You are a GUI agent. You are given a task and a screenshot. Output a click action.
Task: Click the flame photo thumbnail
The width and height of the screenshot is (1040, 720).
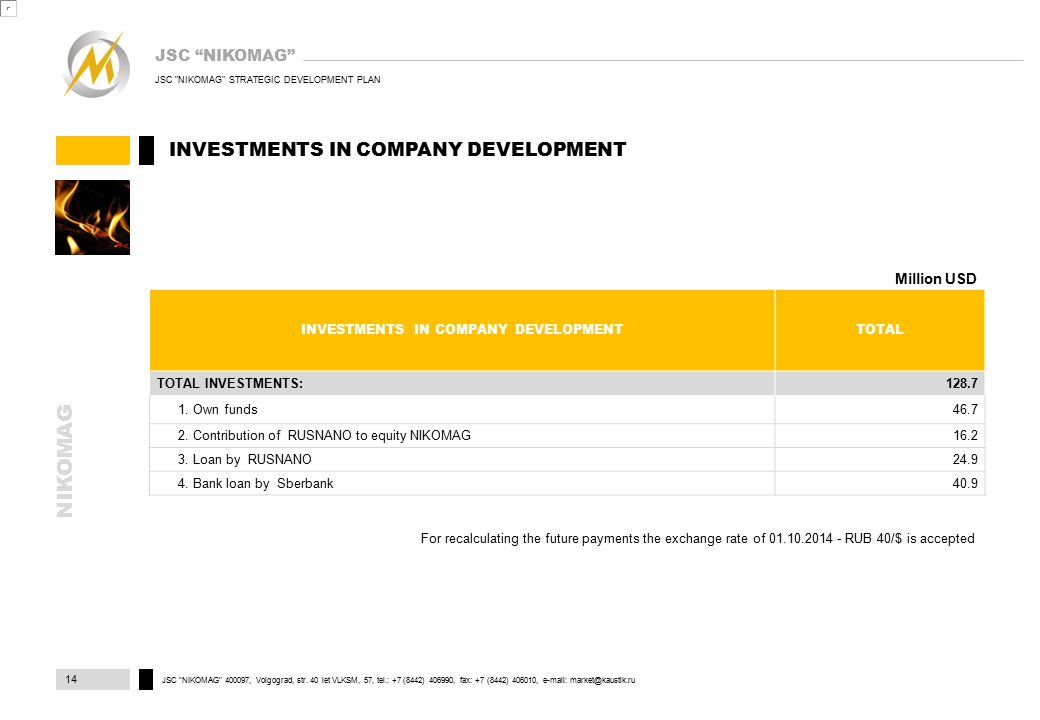click(92, 217)
